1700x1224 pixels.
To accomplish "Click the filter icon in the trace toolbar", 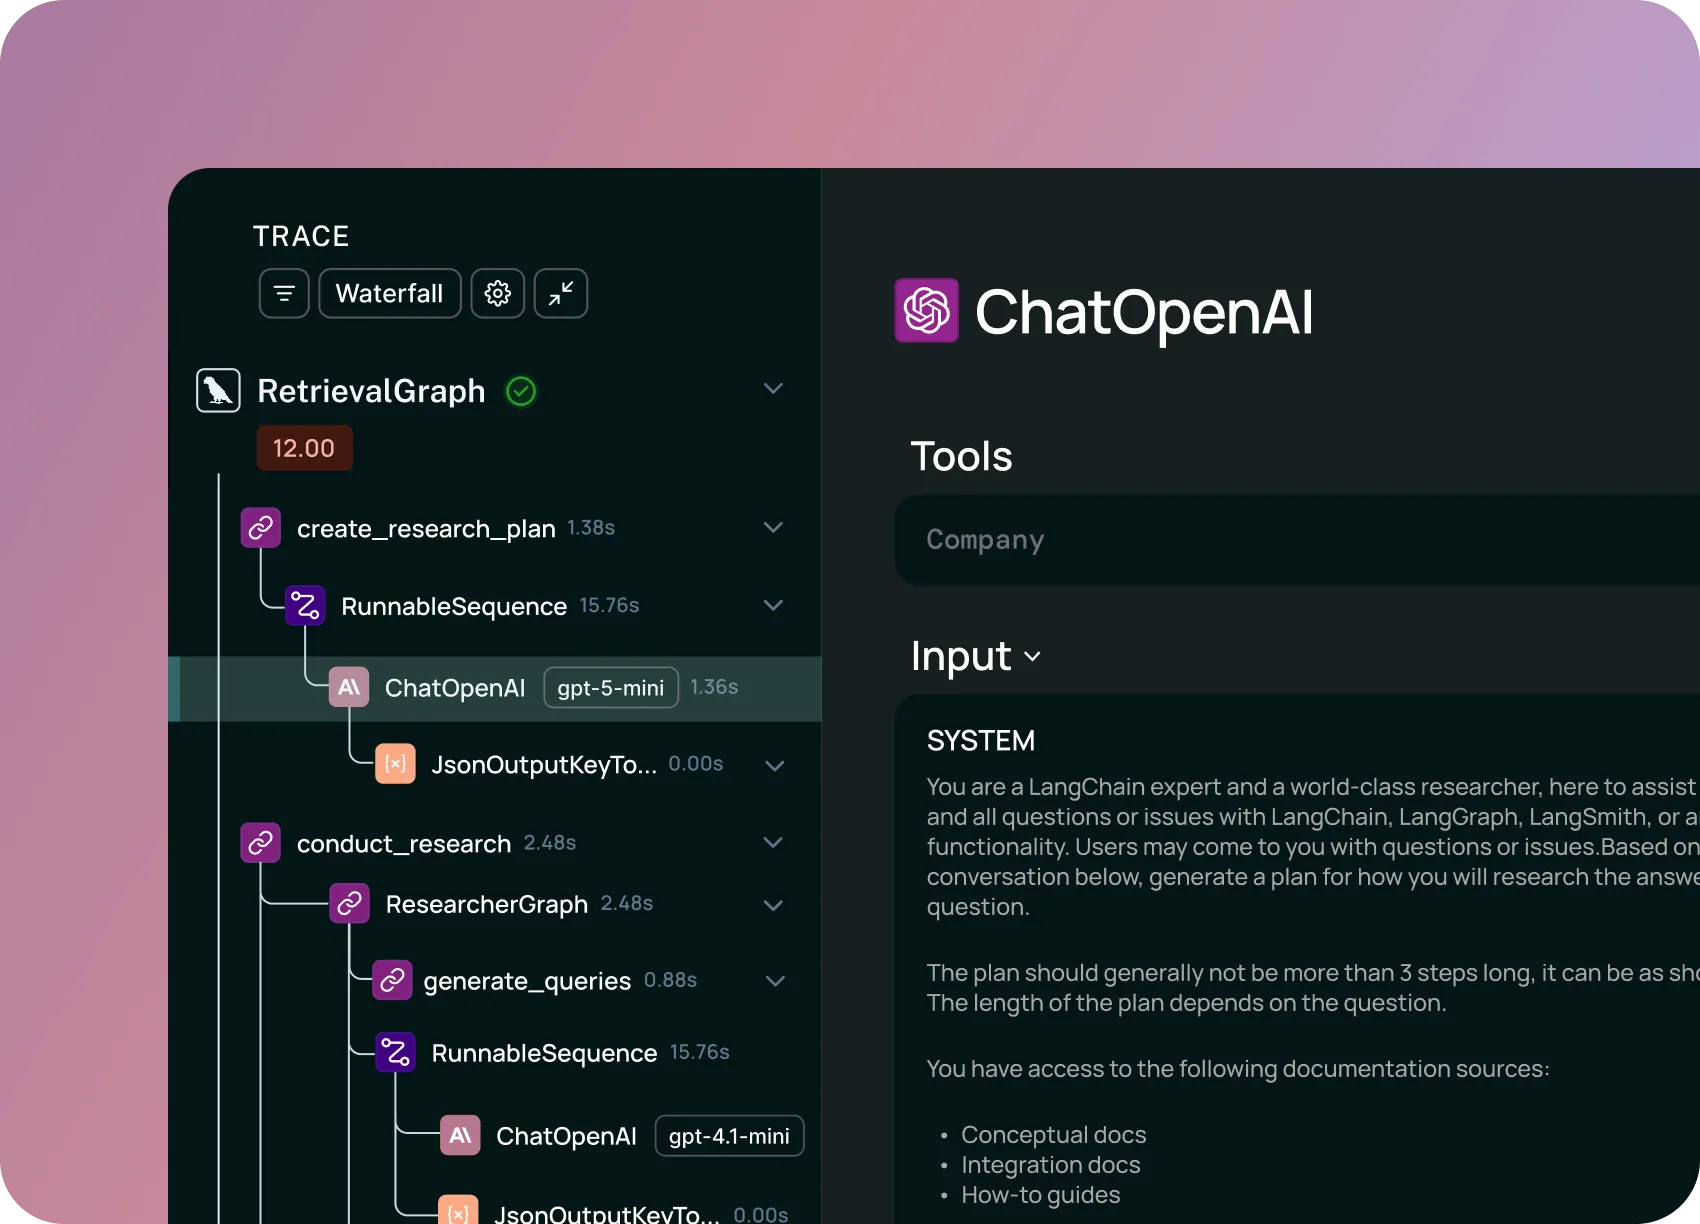I will pyautogui.click(x=284, y=294).
